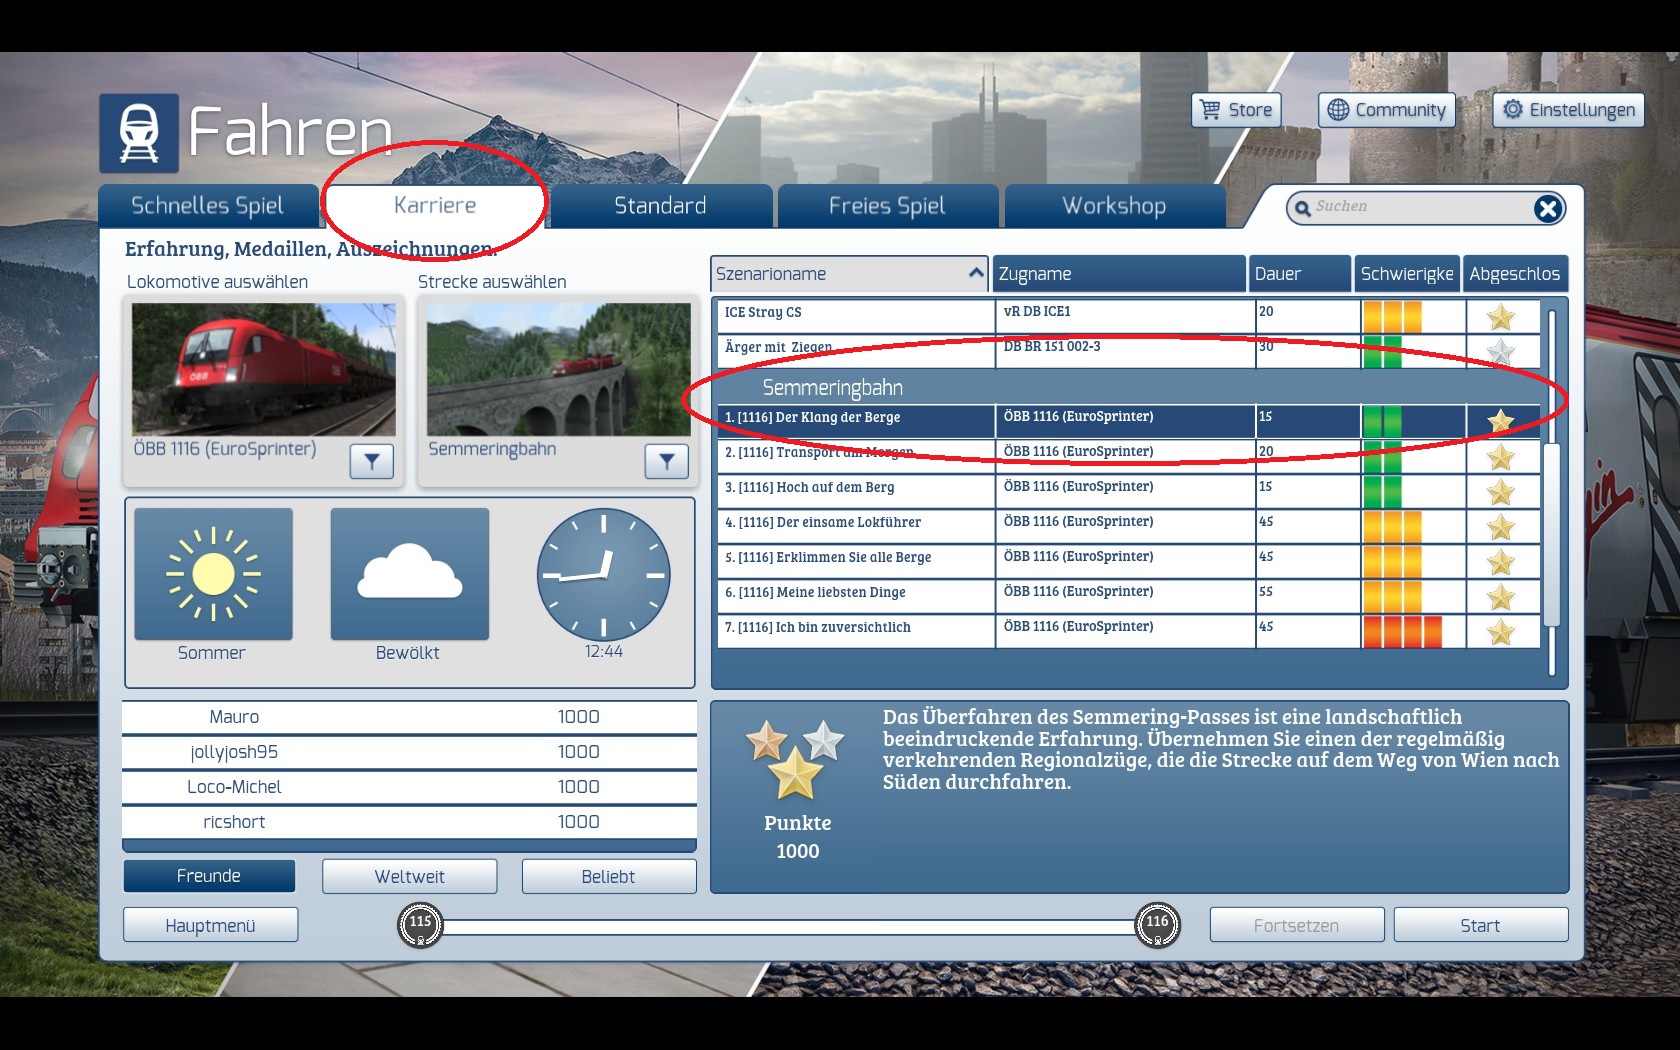The height and width of the screenshot is (1050, 1680).
Task: Click the silver star for Ärger mit Ziegen
Action: click(x=1500, y=352)
